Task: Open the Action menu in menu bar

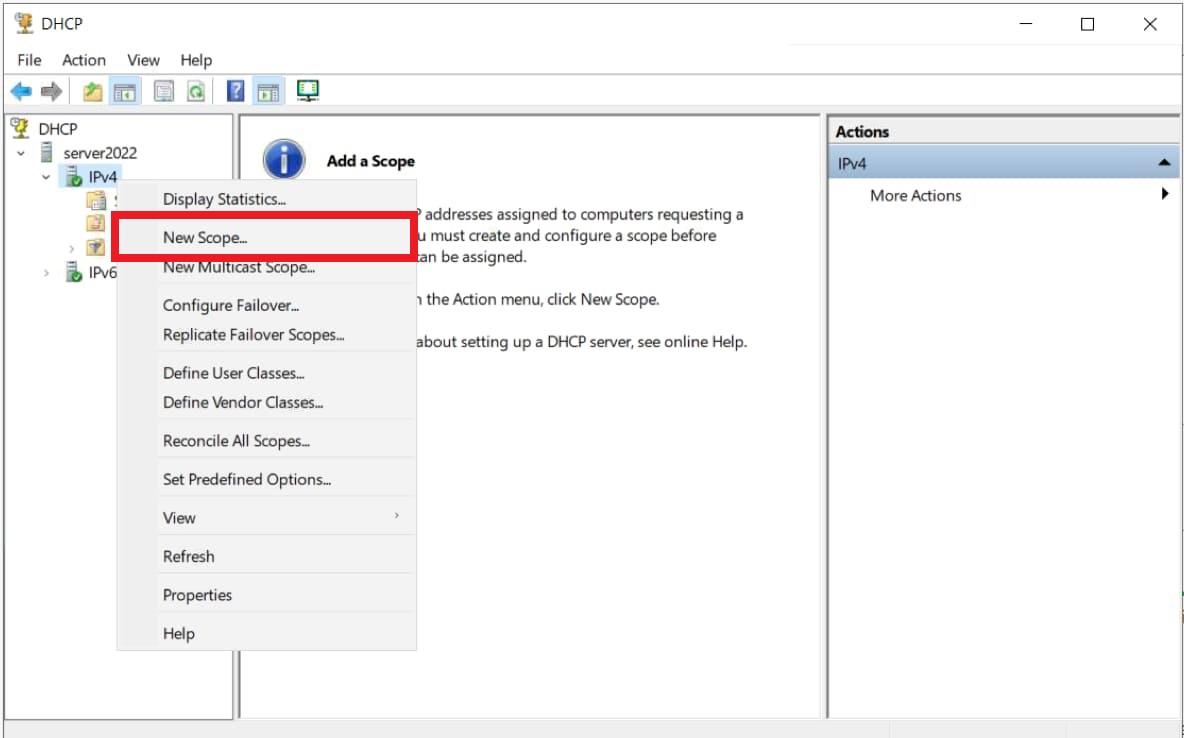Action: pos(84,60)
